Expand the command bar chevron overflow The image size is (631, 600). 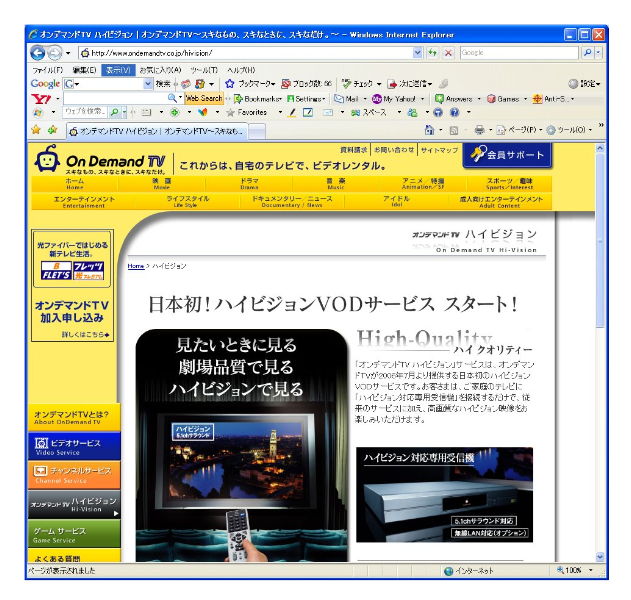click(x=601, y=126)
